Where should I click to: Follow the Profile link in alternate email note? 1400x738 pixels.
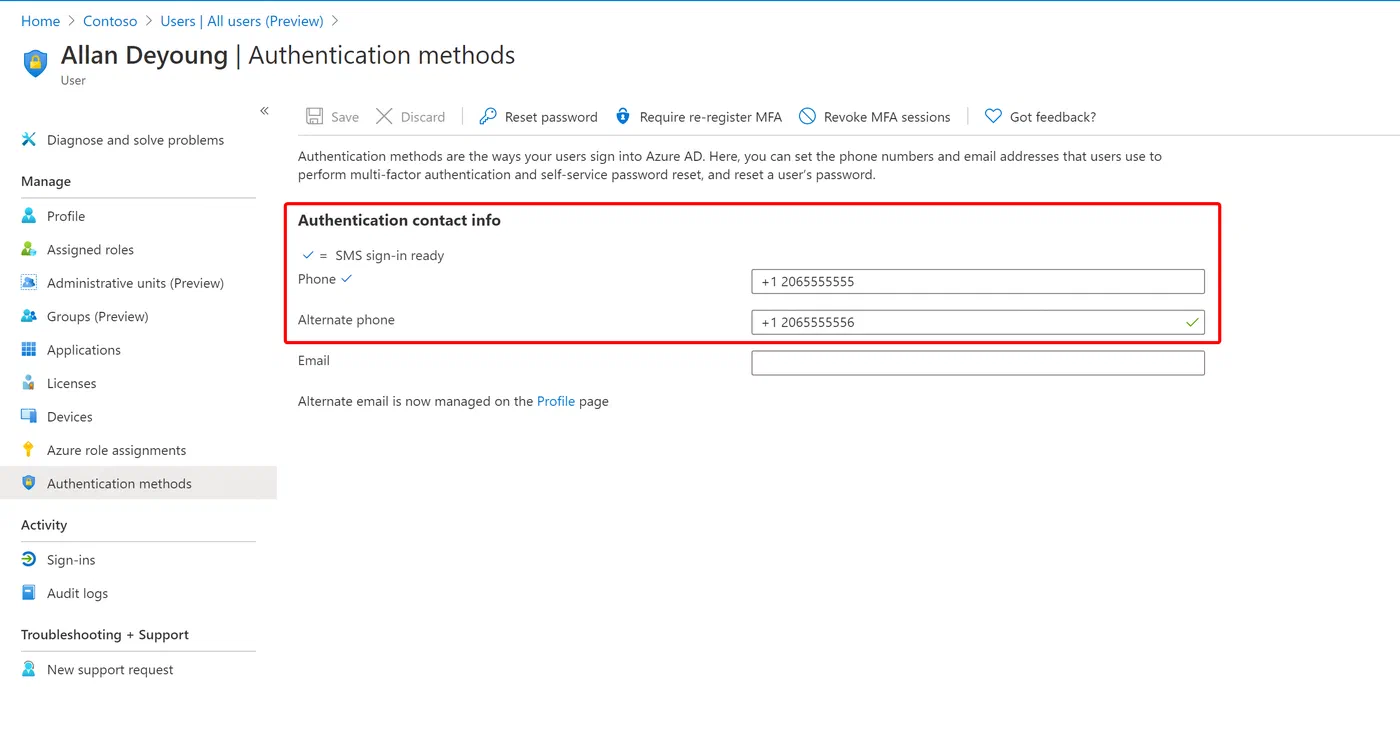[x=556, y=401]
